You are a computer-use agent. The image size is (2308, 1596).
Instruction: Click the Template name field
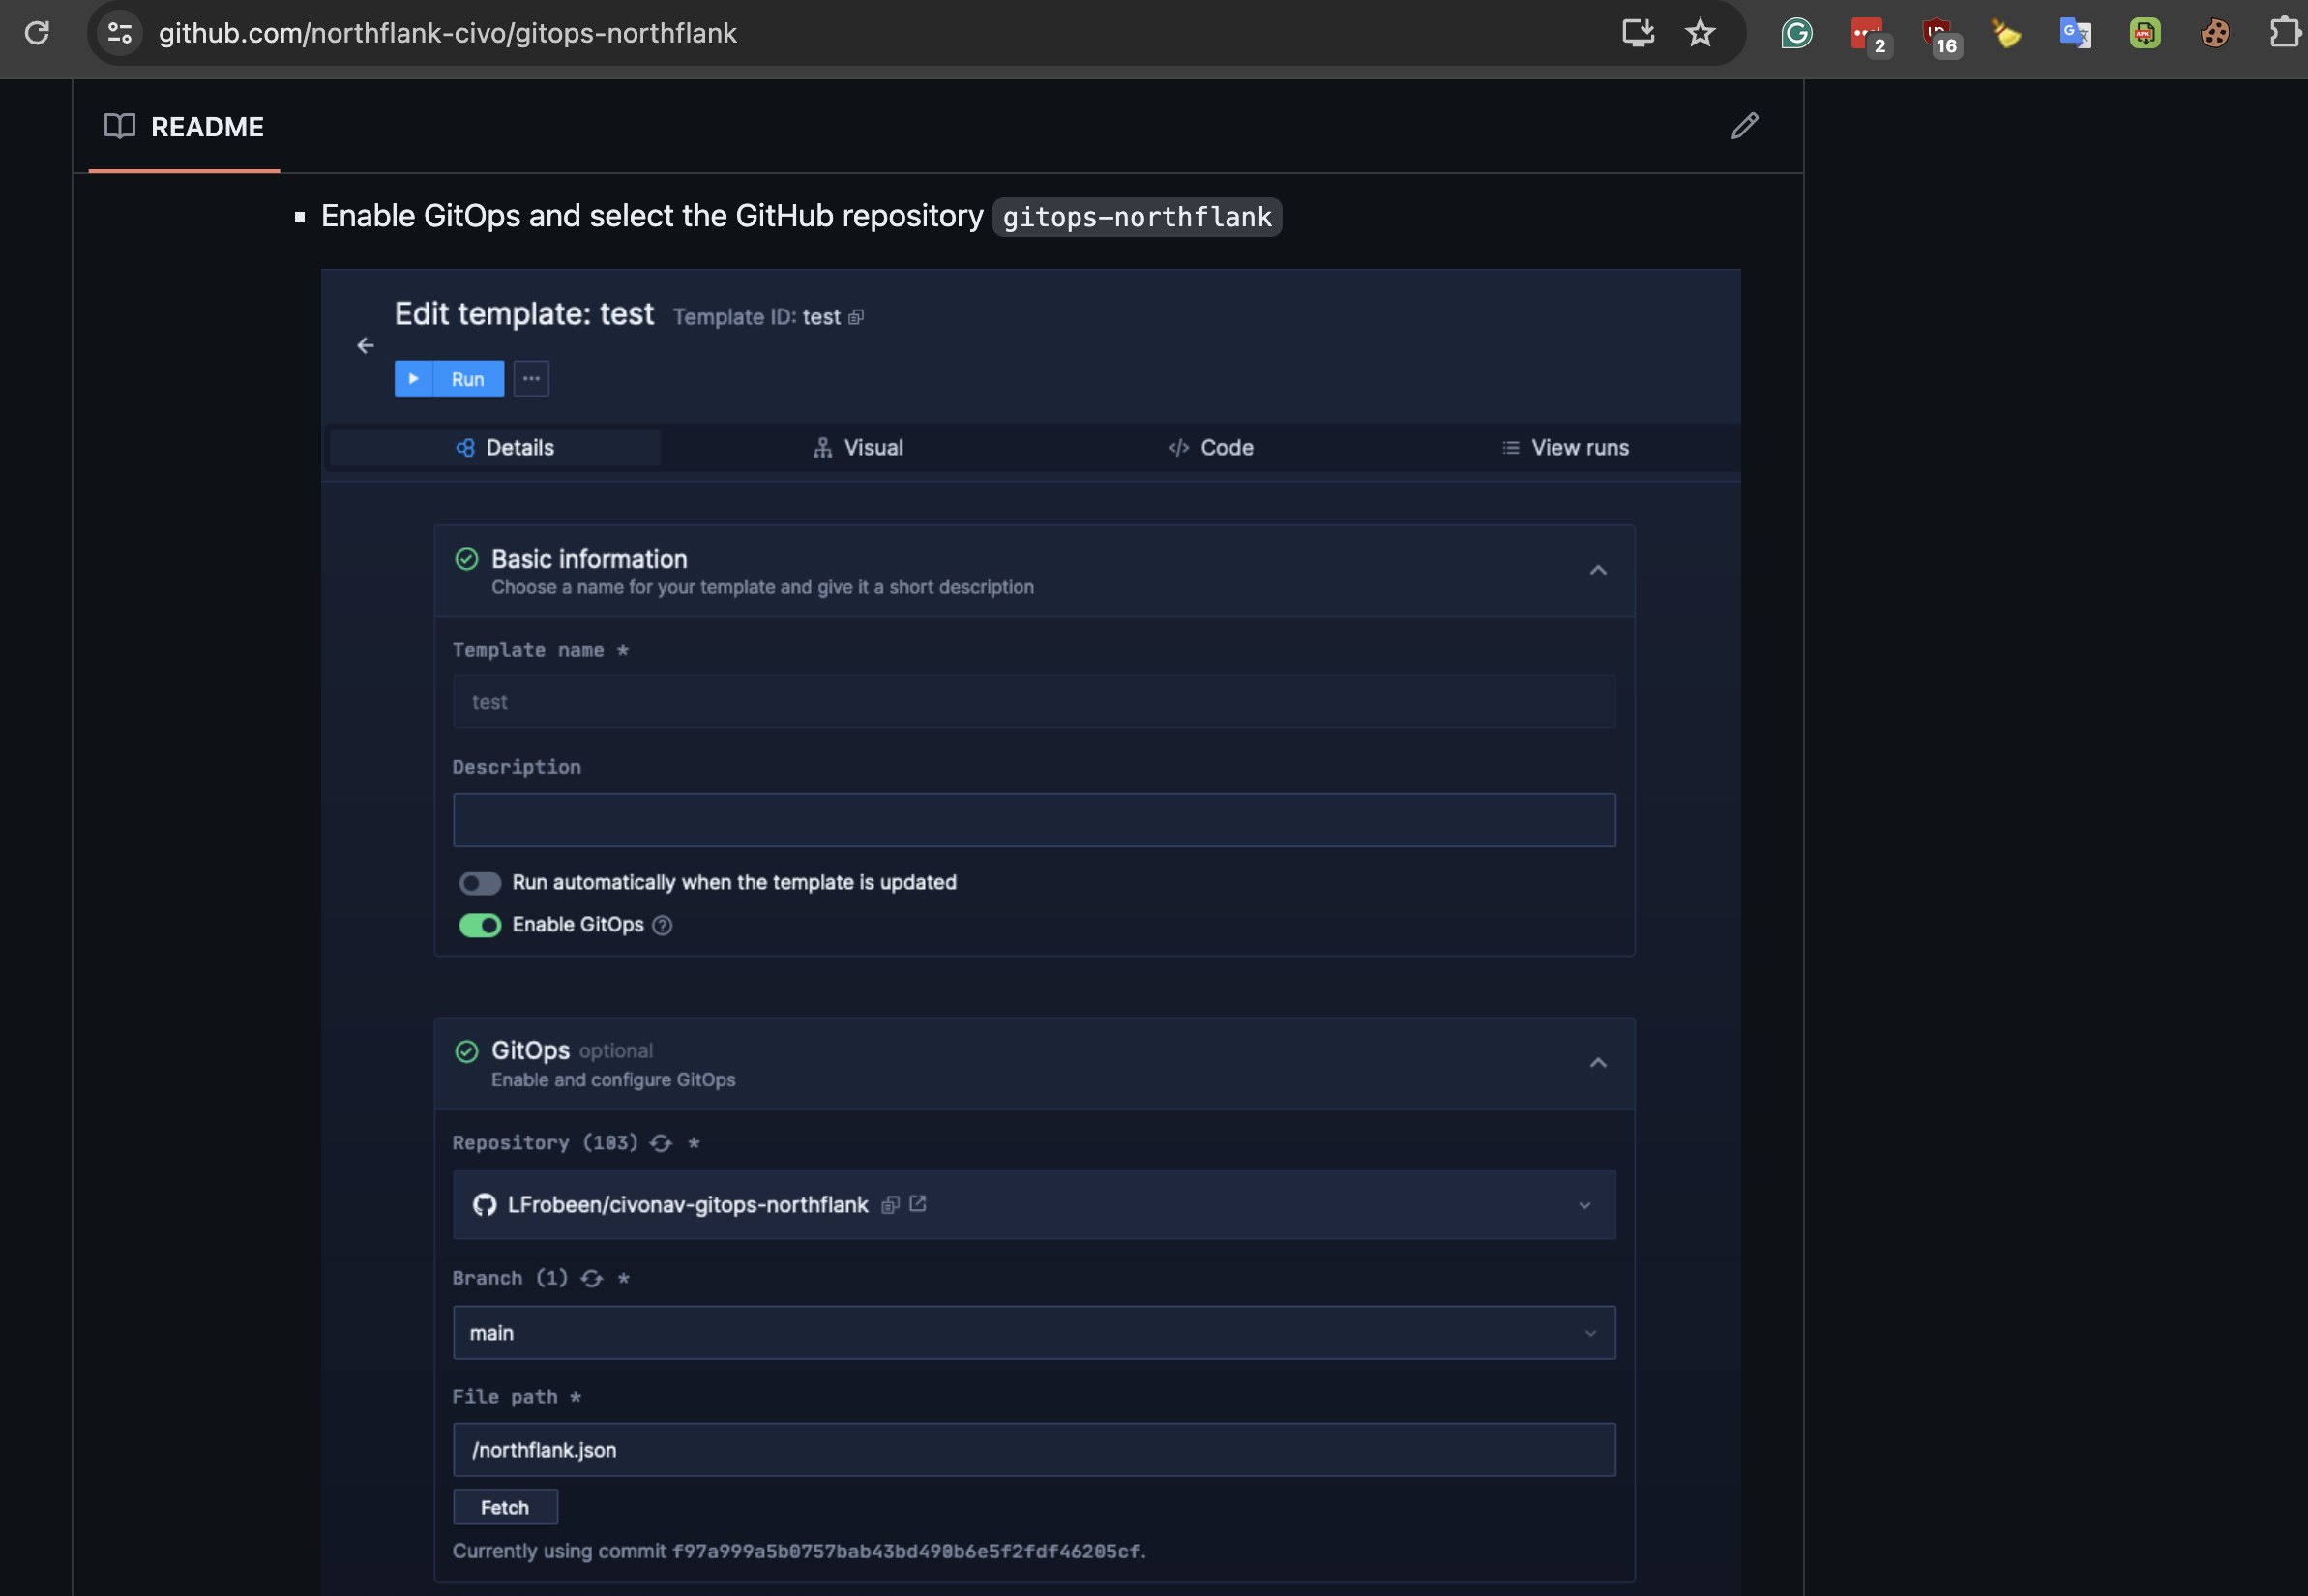pyautogui.click(x=1034, y=702)
